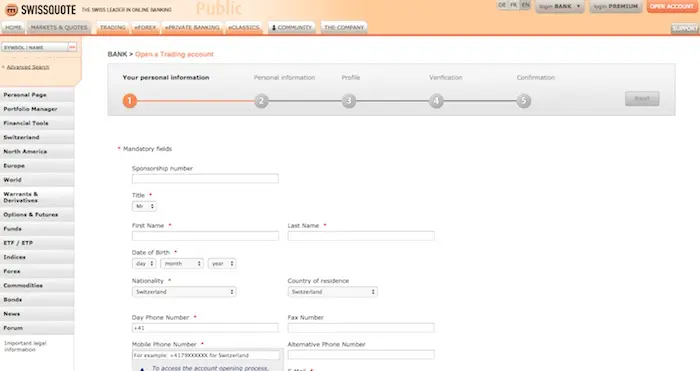700x371 pixels.
Task: Click the Mobile Phone Number field
Action: [x=206, y=355]
